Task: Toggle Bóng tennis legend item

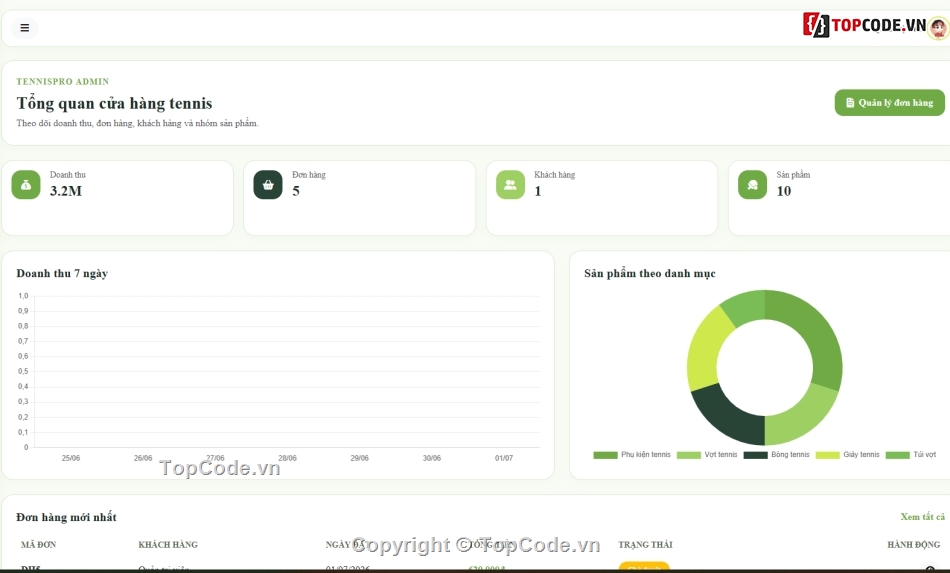Action: click(x=777, y=455)
